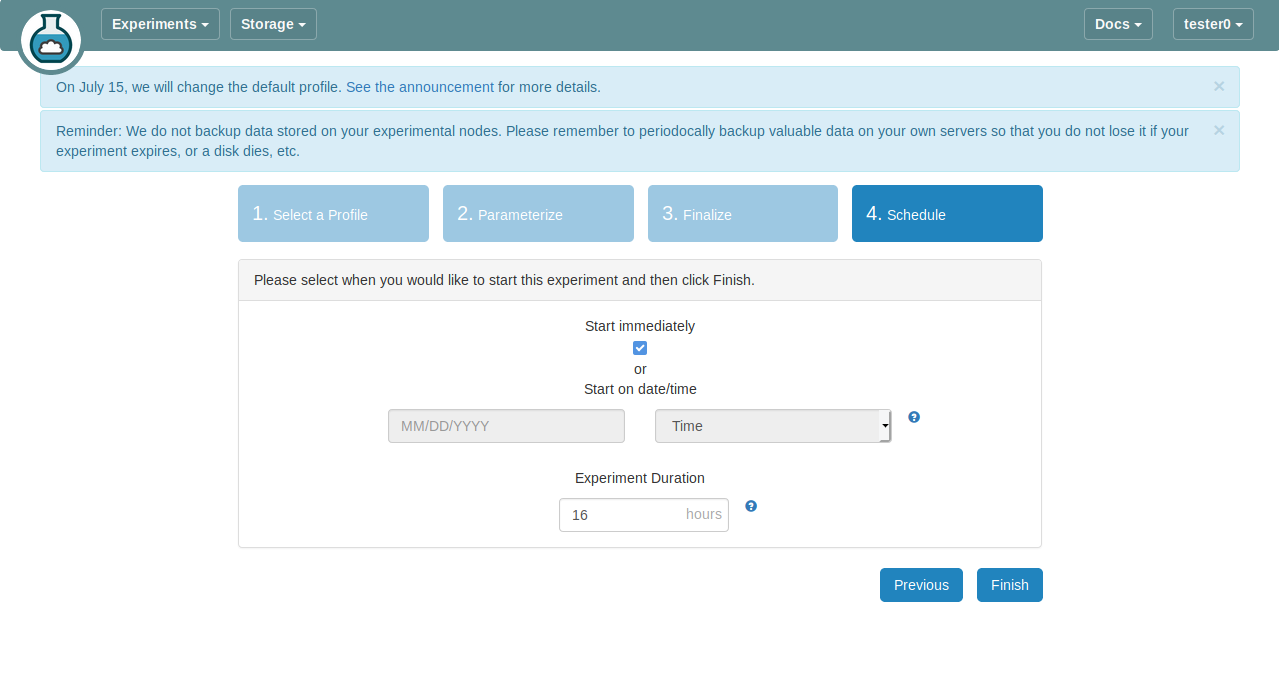Dismiss the July 15 default profile announcement
Image resolution: width=1279 pixels, height=678 pixels.
pos(1218,86)
